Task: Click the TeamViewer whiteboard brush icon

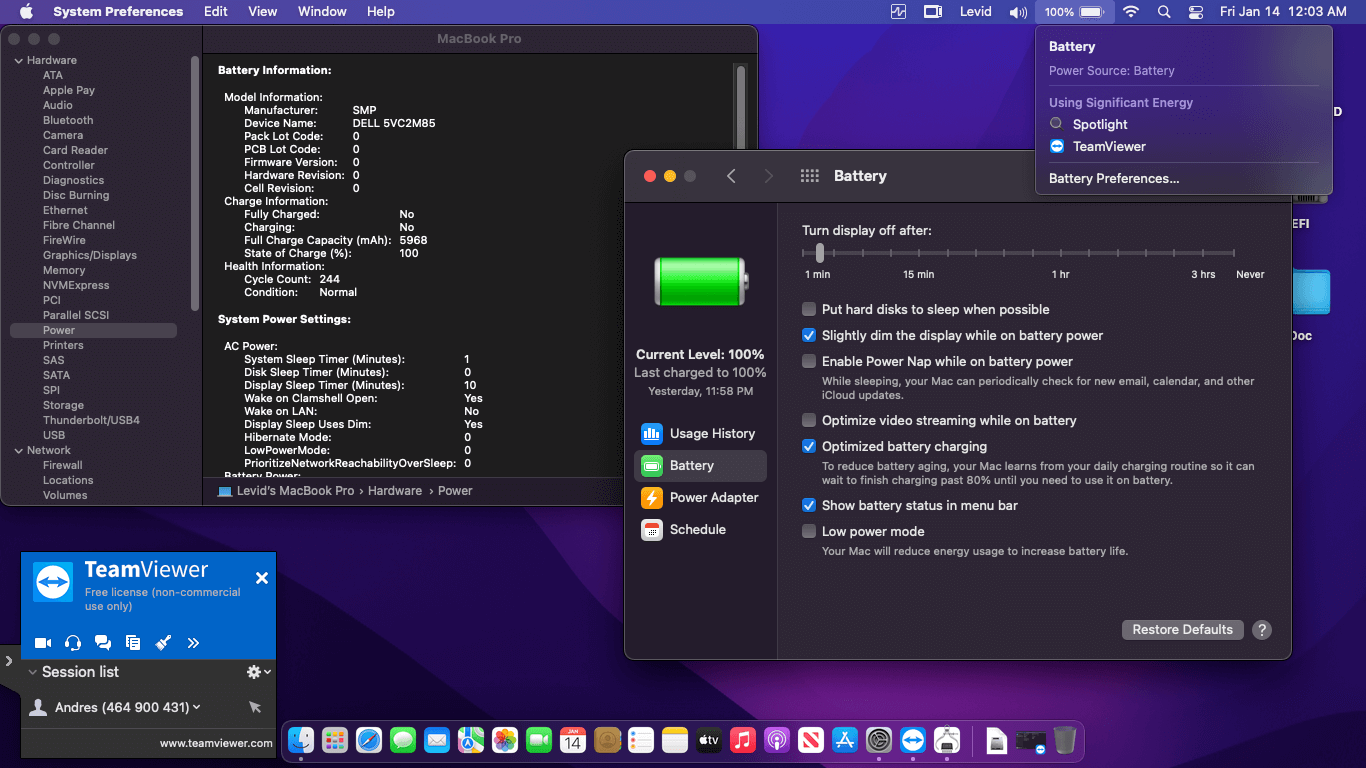Action: click(163, 643)
